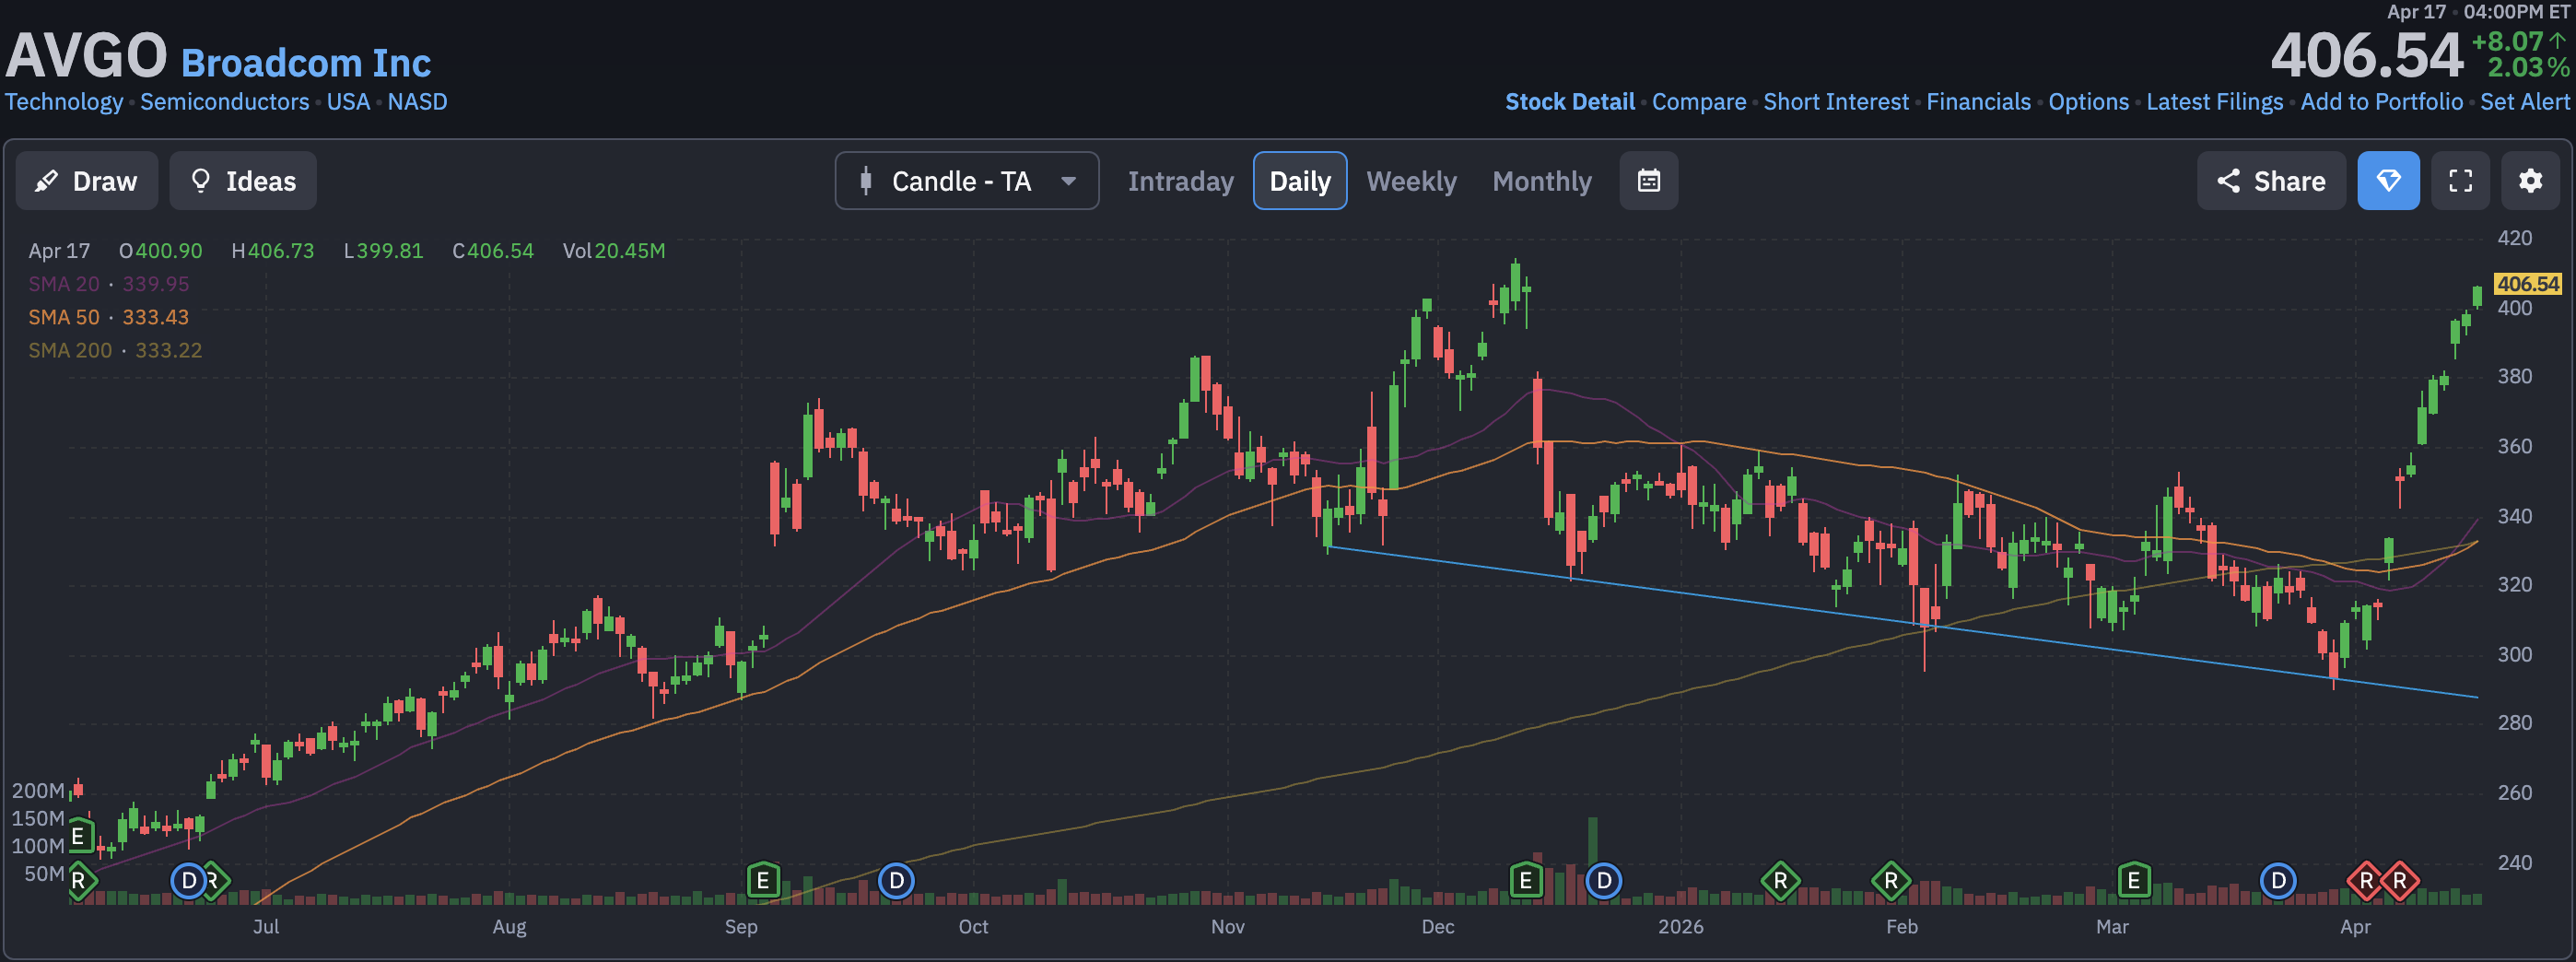Open the Draw tools
Image resolution: width=2576 pixels, height=962 pixels.
(x=86, y=181)
